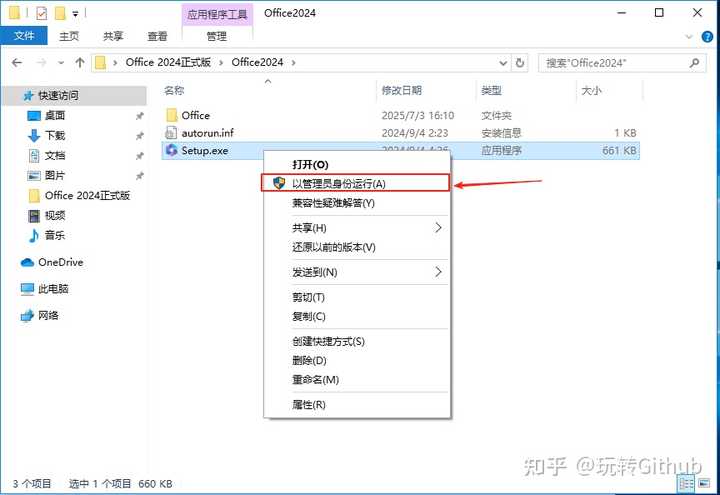Click the Back navigation arrow

pos(17,62)
